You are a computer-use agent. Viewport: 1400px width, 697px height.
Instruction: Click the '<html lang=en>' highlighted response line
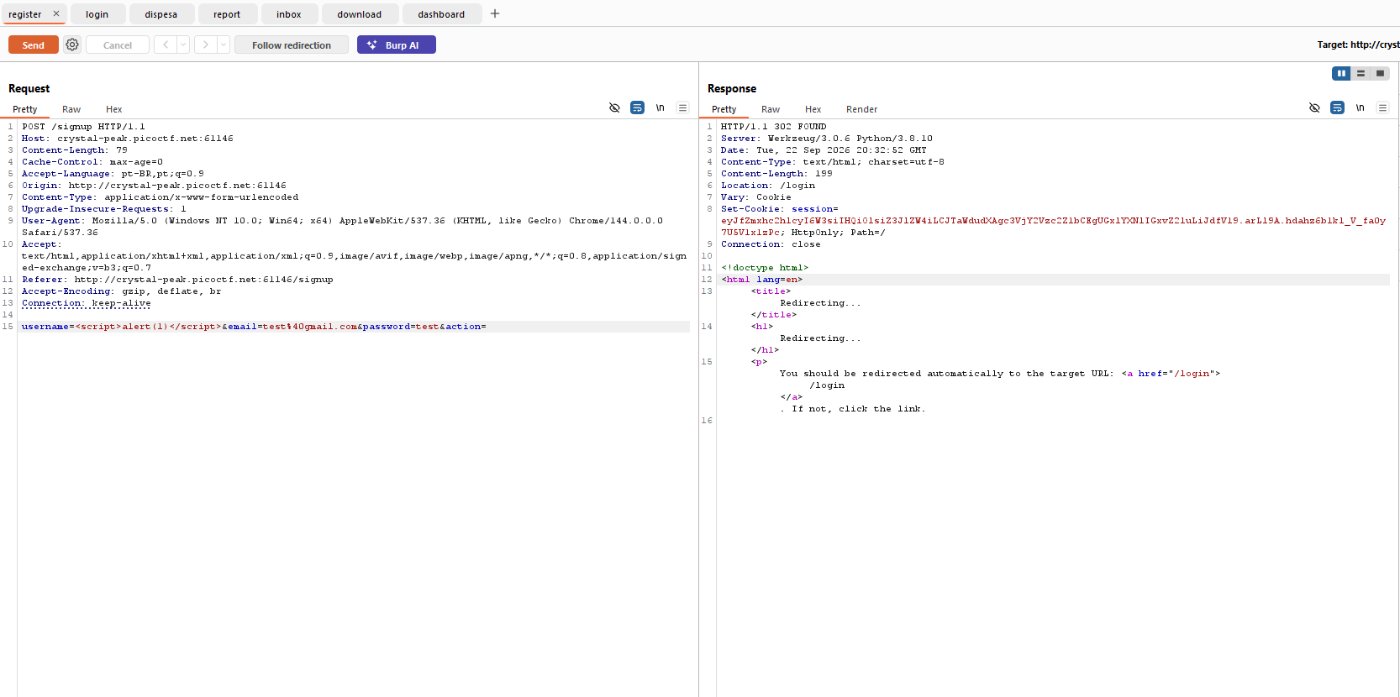point(761,279)
